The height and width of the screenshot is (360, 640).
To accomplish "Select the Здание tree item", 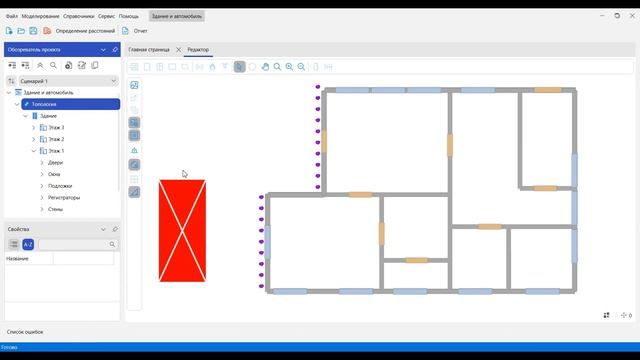I will point(49,116).
